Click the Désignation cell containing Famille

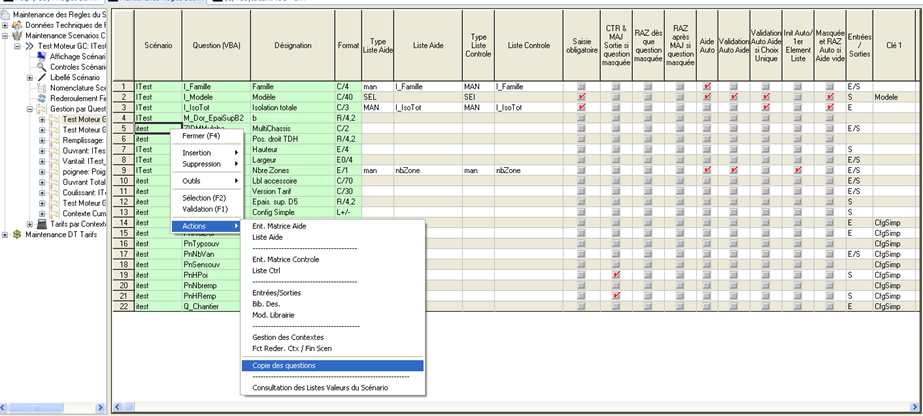[290, 87]
